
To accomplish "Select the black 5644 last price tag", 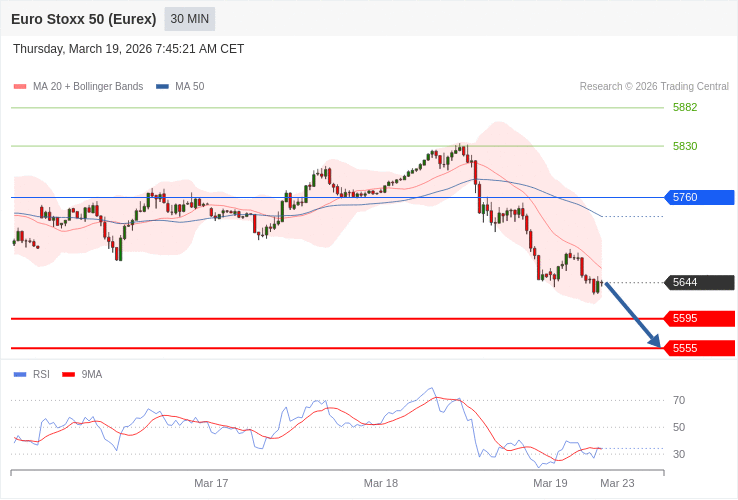I will (x=699, y=282).
